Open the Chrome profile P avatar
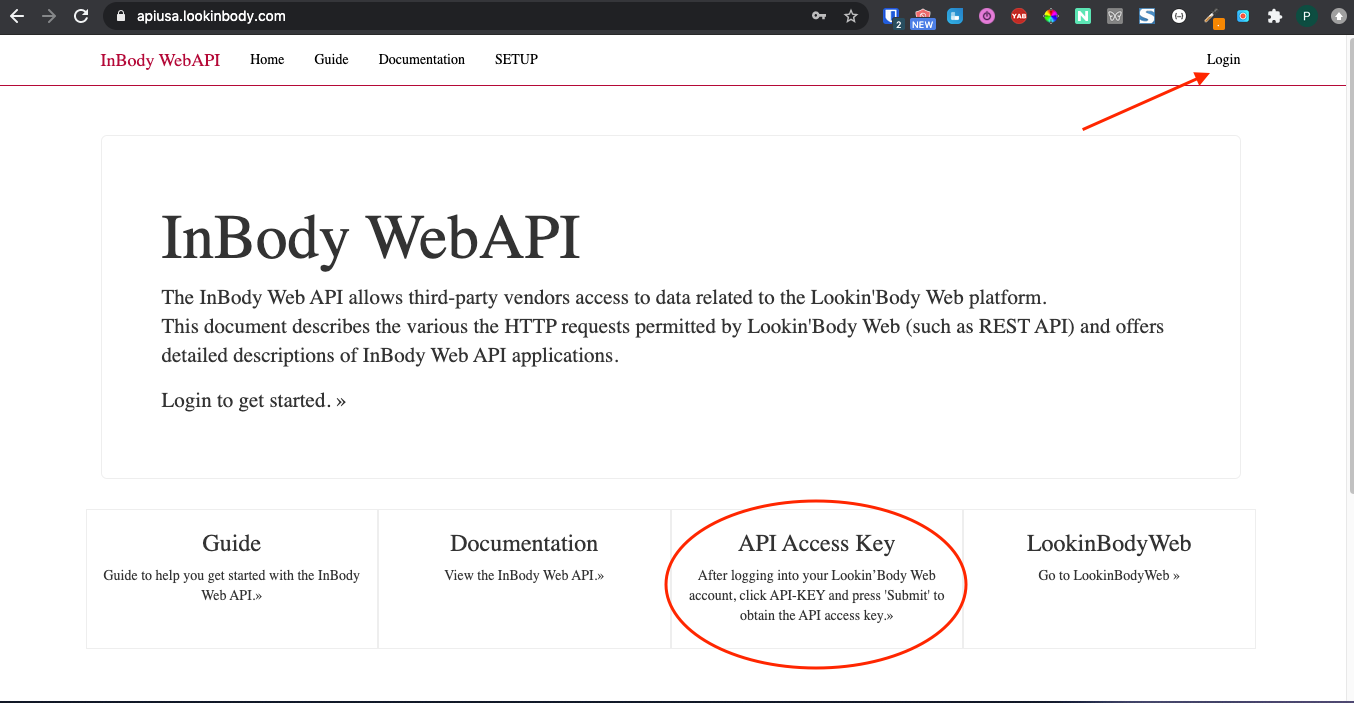Image resolution: width=1354 pixels, height=703 pixels. pyautogui.click(x=1306, y=16)
